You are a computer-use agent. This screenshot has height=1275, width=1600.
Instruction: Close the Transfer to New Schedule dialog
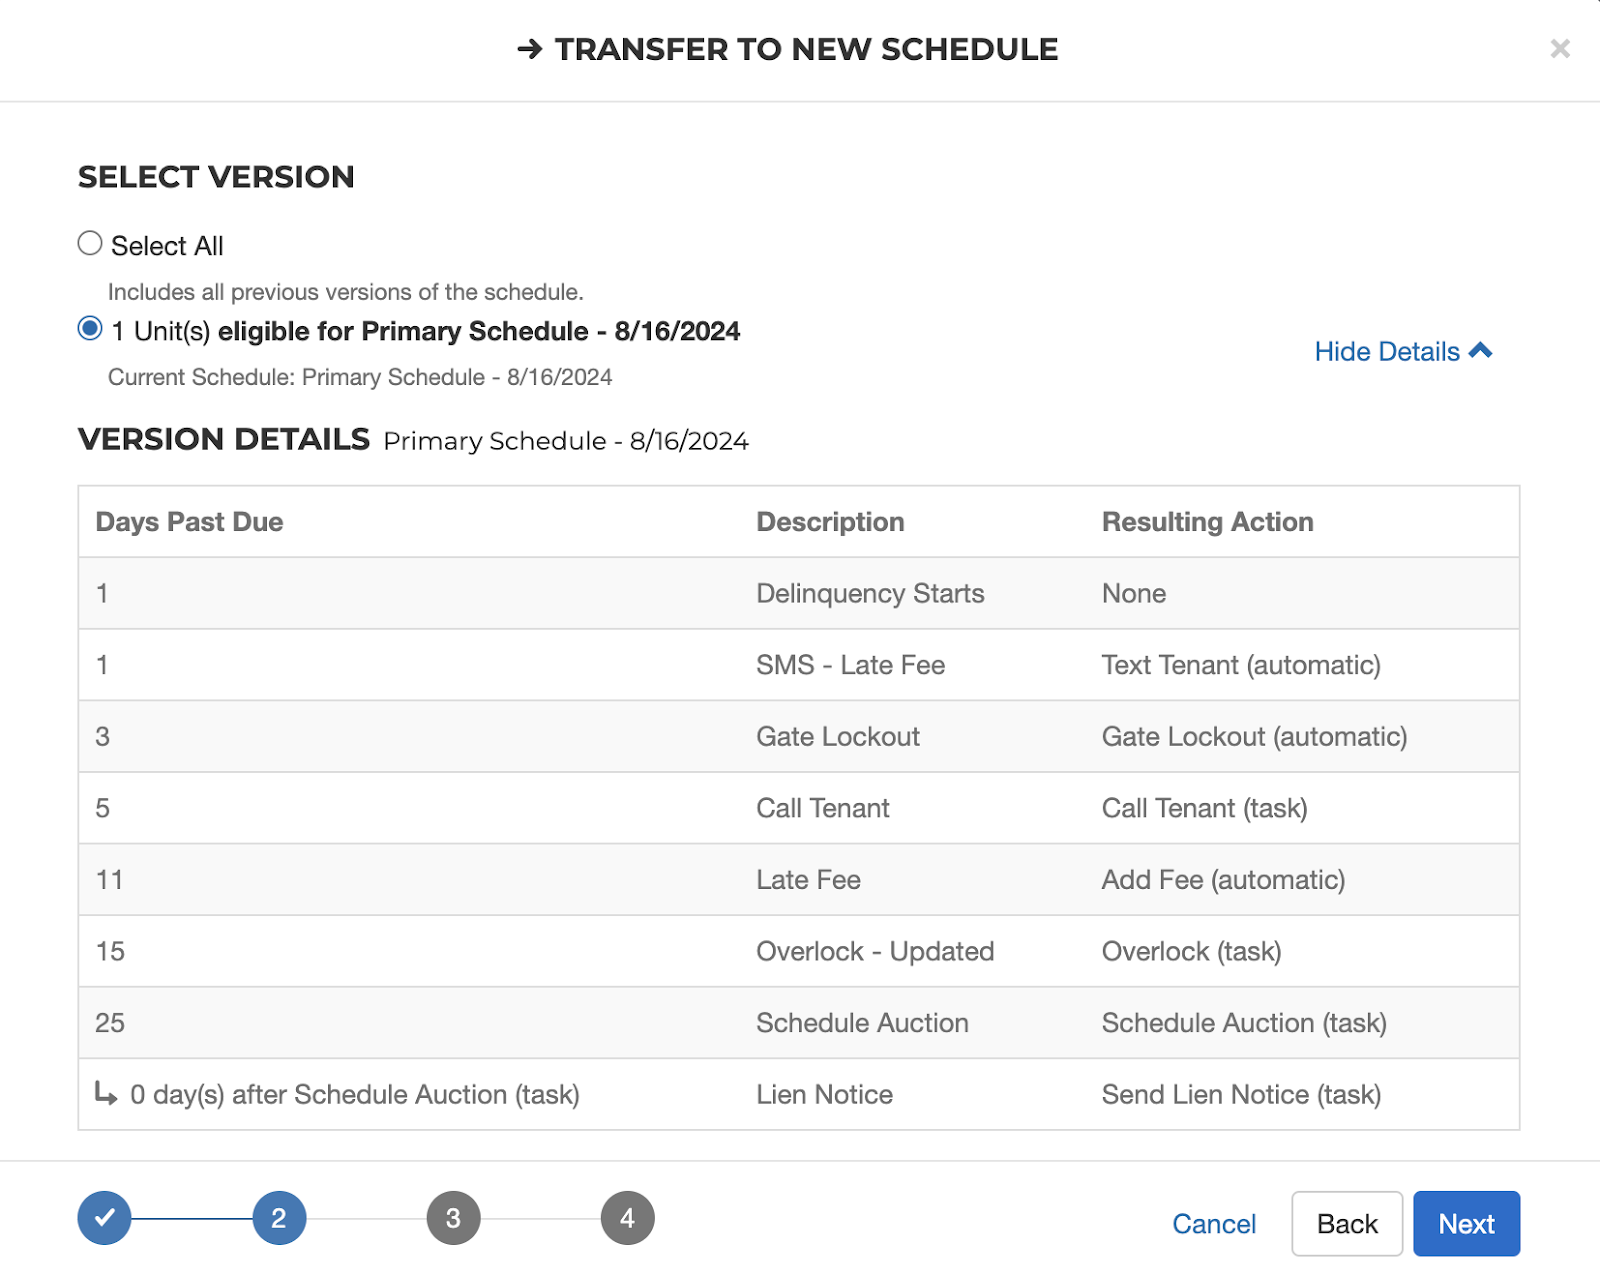click(x=1559, y=48)
